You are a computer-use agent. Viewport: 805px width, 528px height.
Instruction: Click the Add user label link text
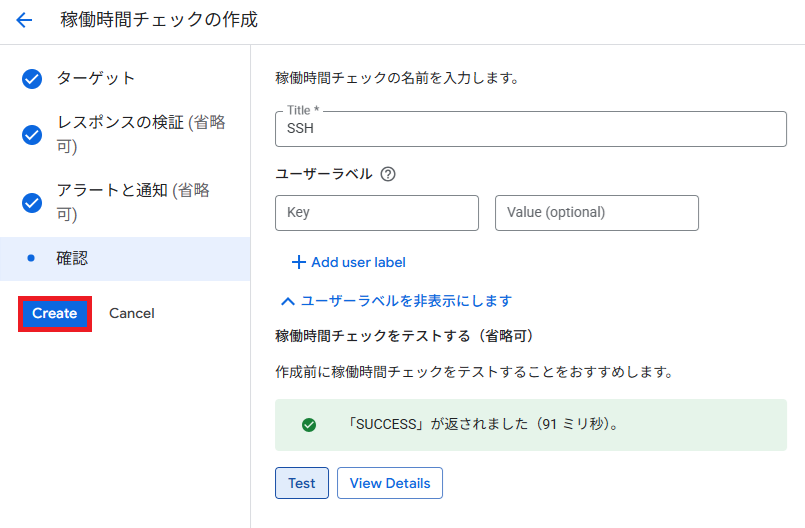click(358, 262)
